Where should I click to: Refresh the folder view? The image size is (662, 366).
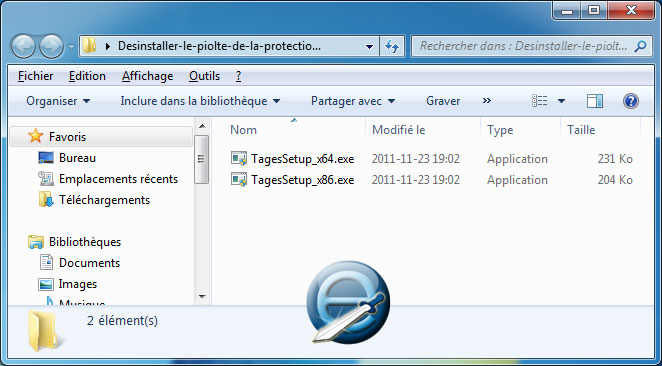392,46
